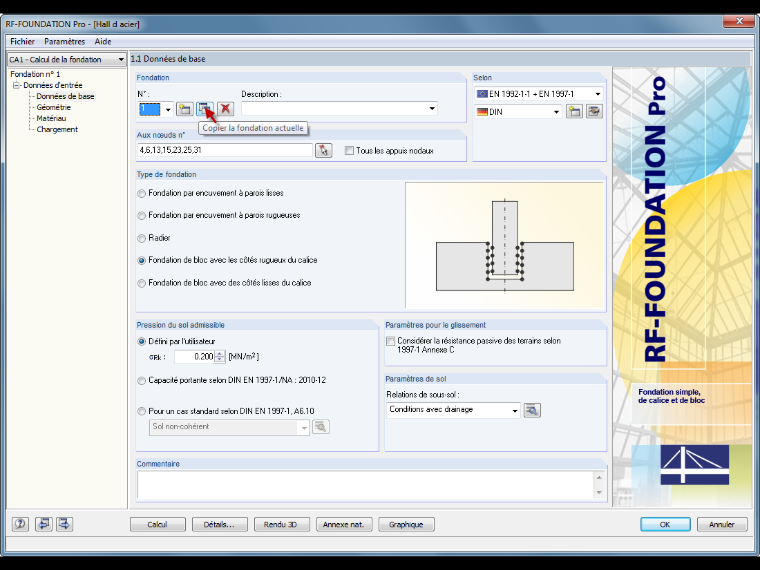Open Sol non-cohérent dropdown
This screenshot has width=760, height=570.
tap(304, 428)
